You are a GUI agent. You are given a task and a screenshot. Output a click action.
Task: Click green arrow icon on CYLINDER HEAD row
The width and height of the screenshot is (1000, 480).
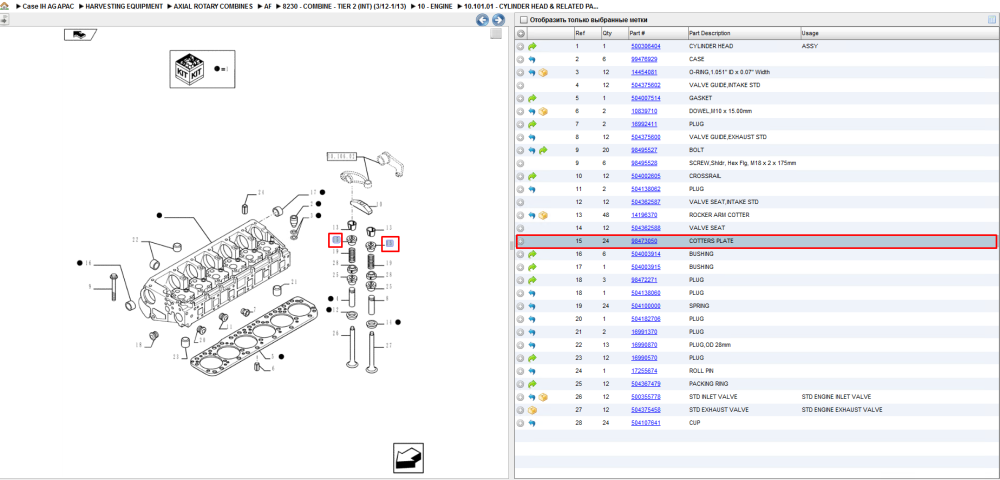tap(533, 47)
